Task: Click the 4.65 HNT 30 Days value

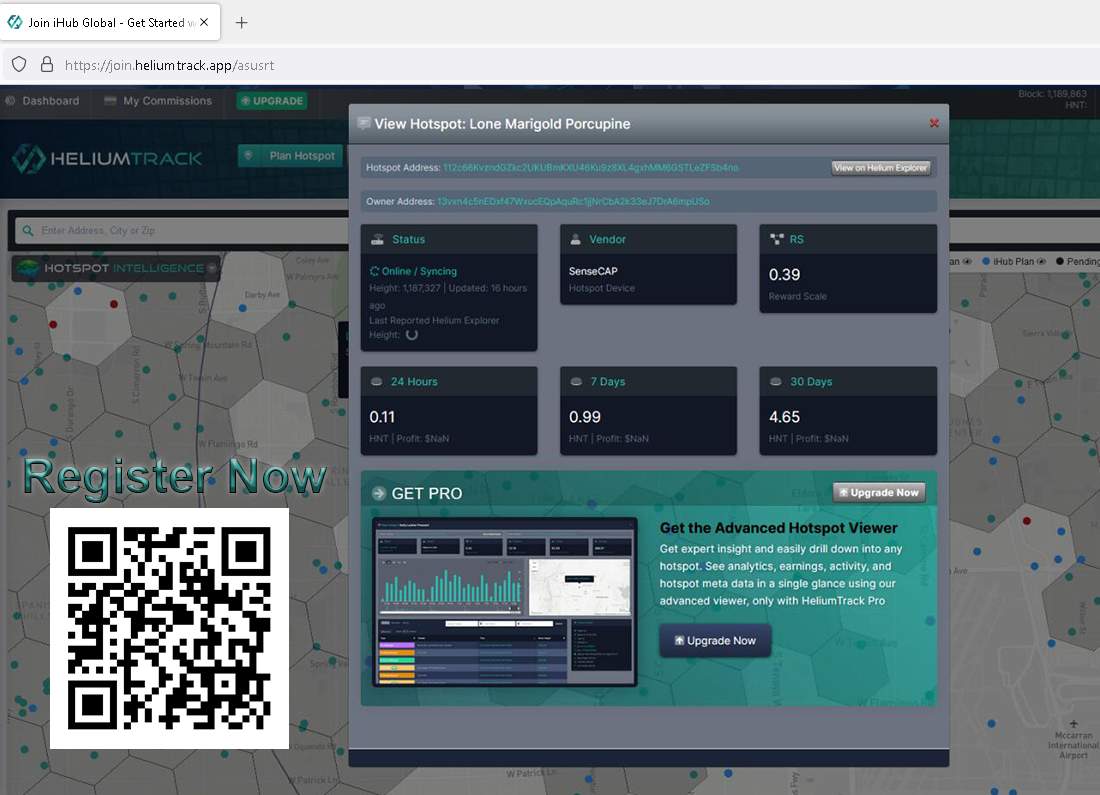Action: [x=784, y=417]
